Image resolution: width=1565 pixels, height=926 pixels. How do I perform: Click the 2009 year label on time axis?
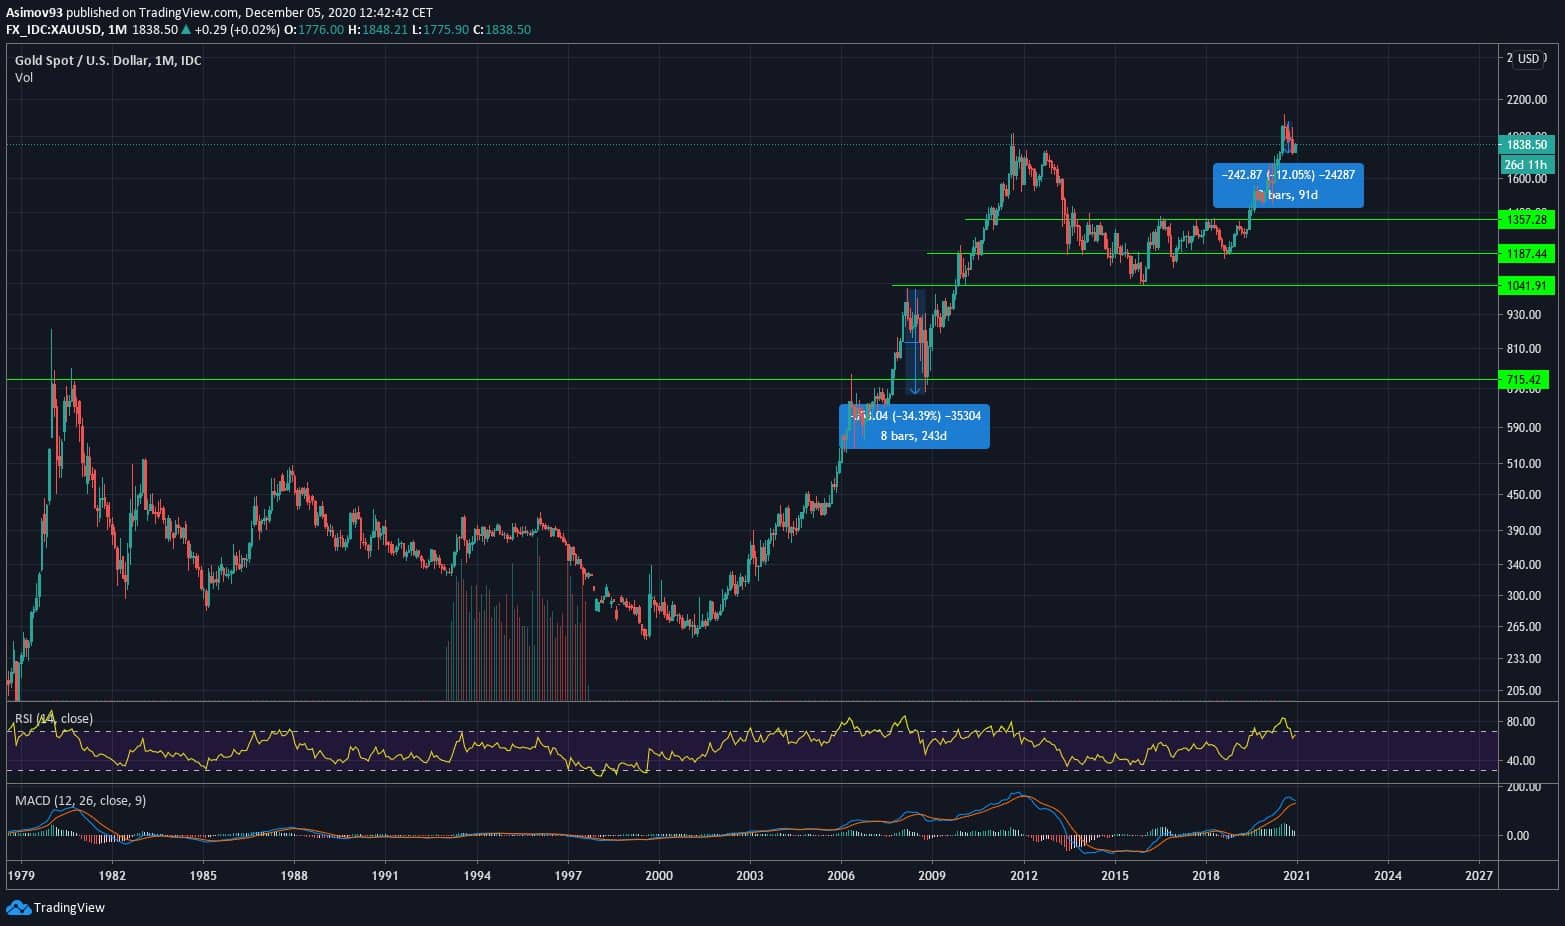coord(932,876)
